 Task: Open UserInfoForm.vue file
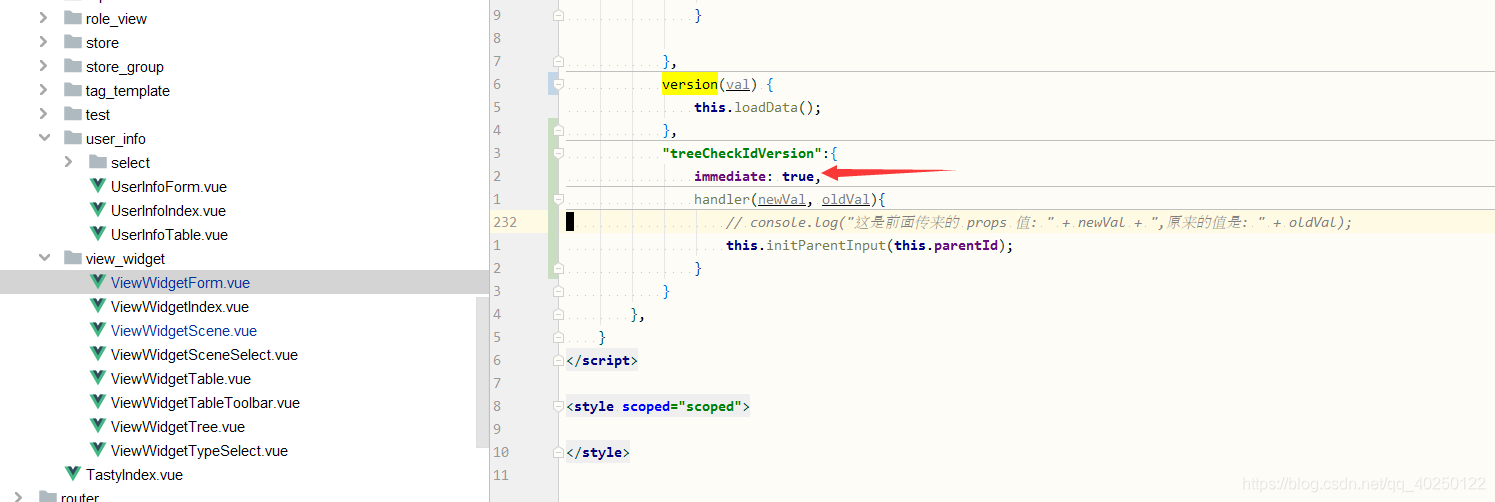pos(168,186)
